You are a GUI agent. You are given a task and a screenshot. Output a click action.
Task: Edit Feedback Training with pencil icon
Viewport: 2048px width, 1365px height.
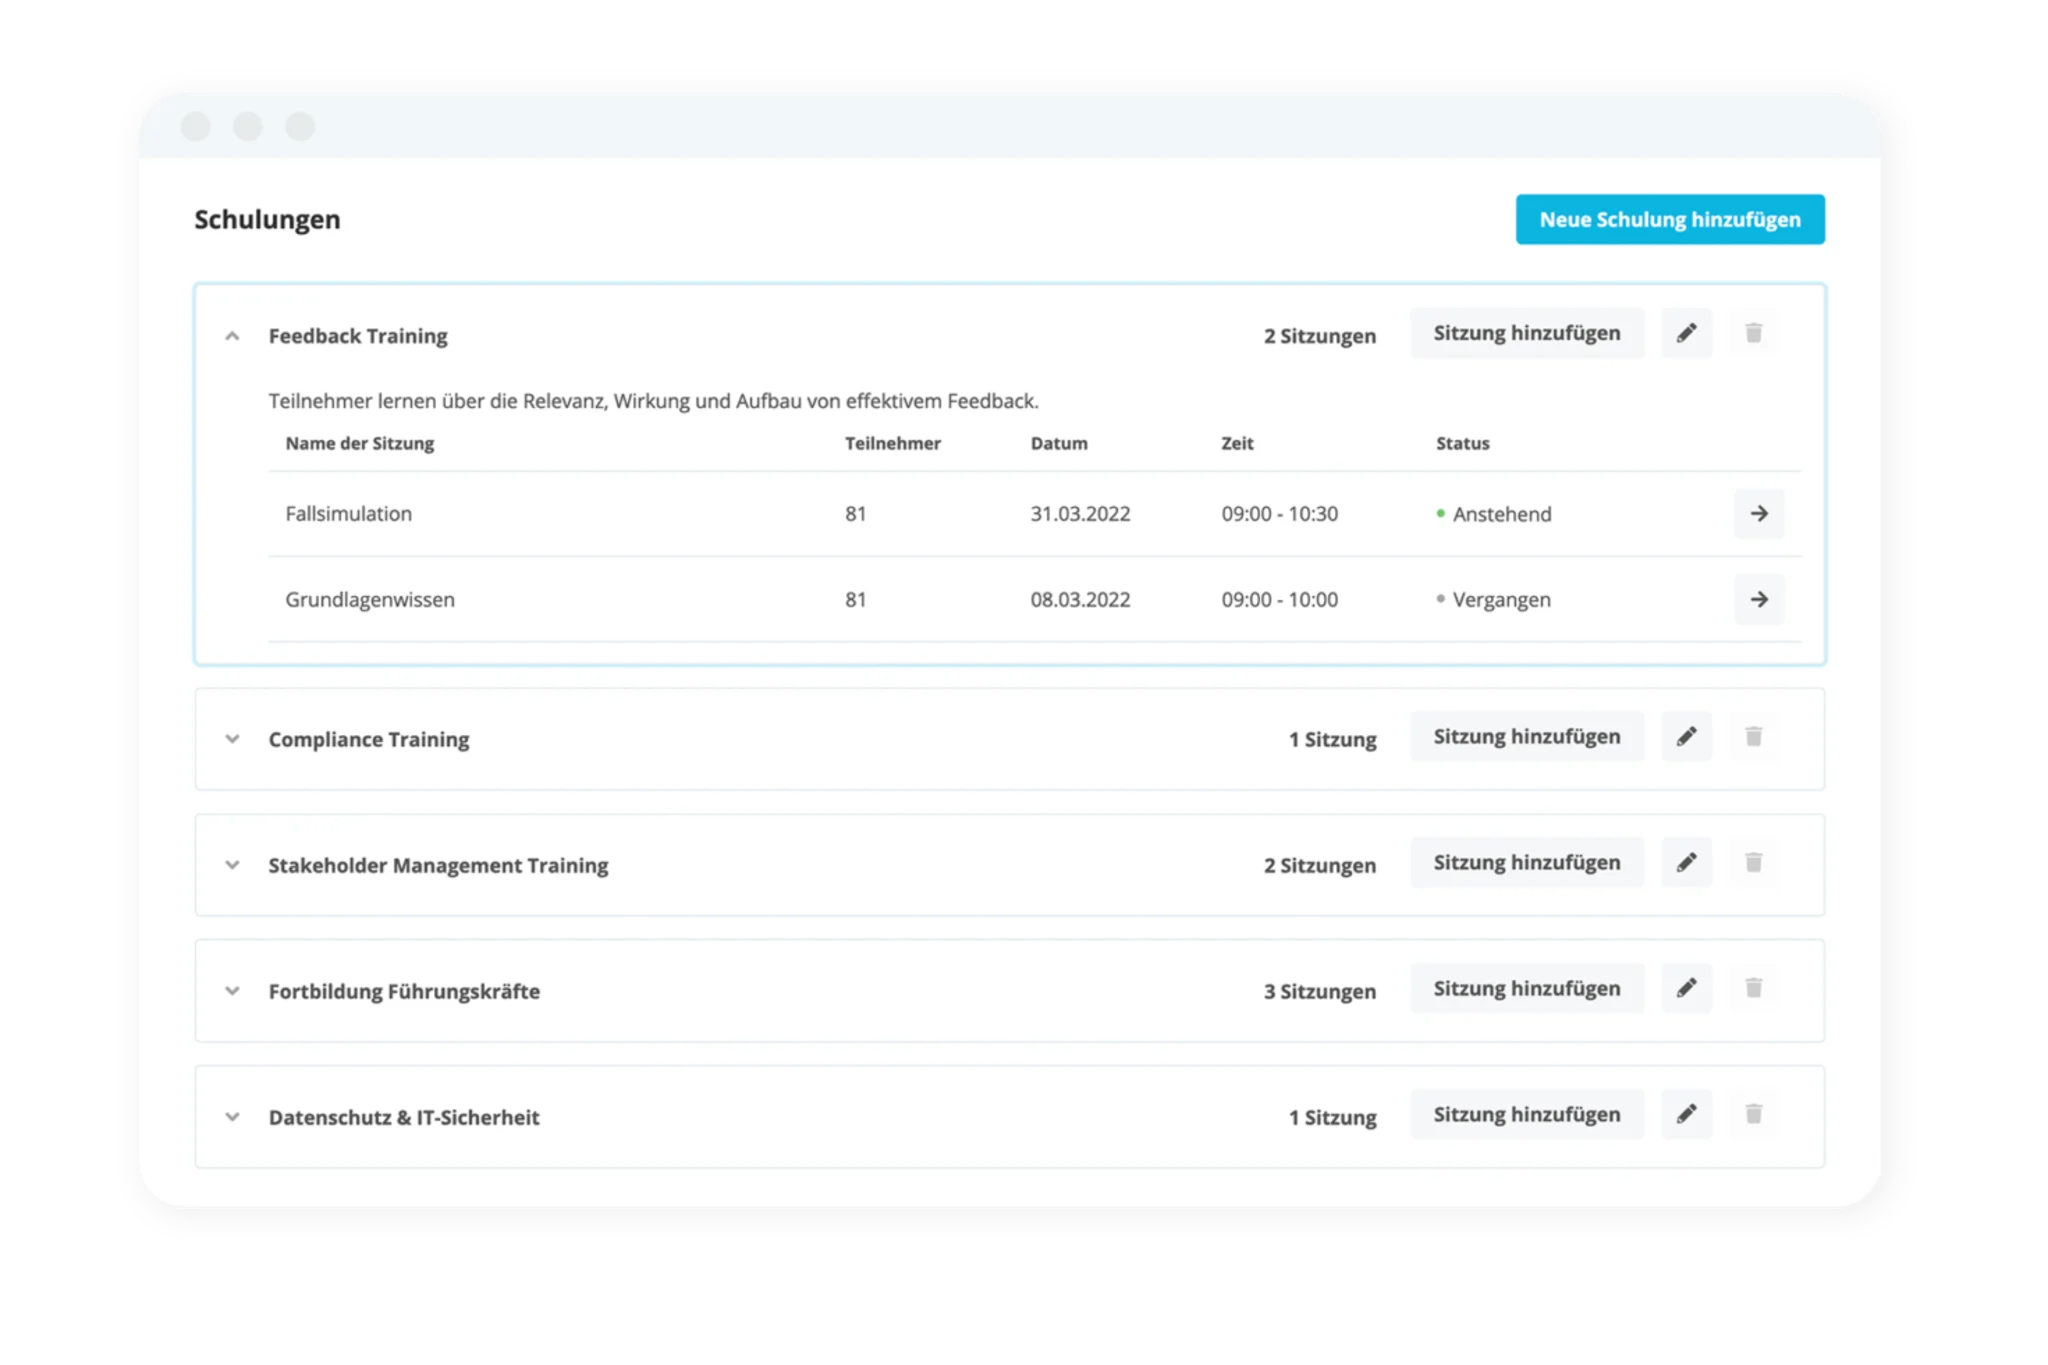coord(1686,333)
